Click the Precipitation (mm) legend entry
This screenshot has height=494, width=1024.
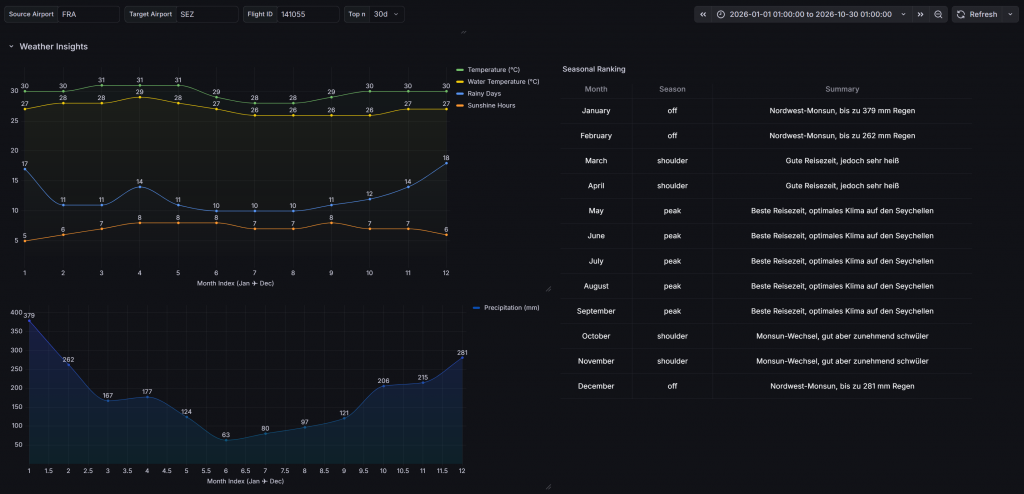511,308
